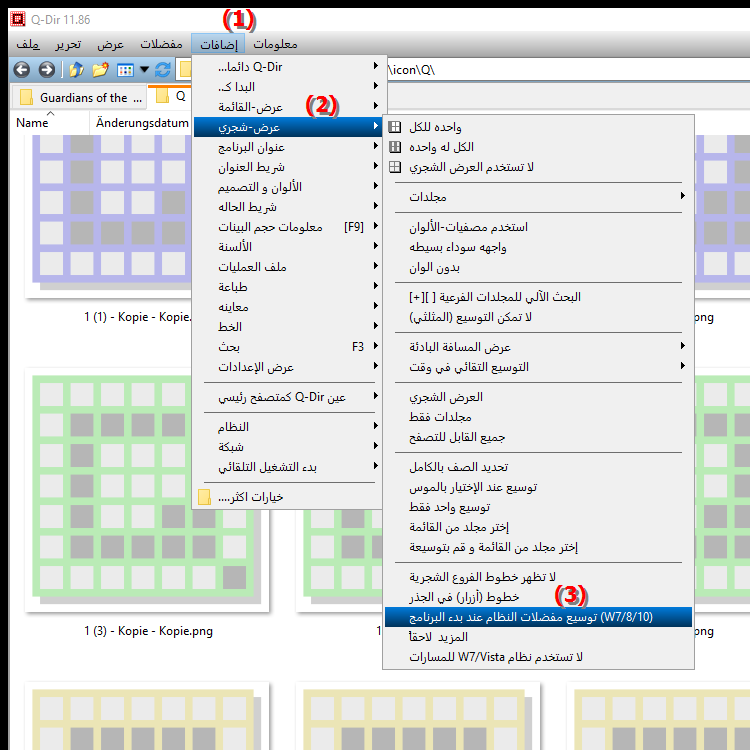Open the عرض الإعدادات menu entry
Screen dimensions: 750x750
(287, 367)
